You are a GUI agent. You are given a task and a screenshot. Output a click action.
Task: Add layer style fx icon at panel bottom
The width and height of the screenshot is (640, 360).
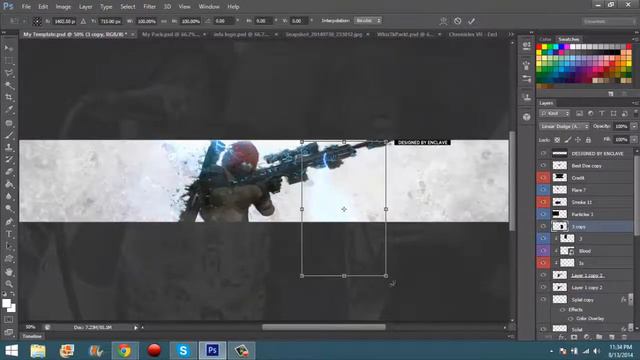[x=562, y=337]
